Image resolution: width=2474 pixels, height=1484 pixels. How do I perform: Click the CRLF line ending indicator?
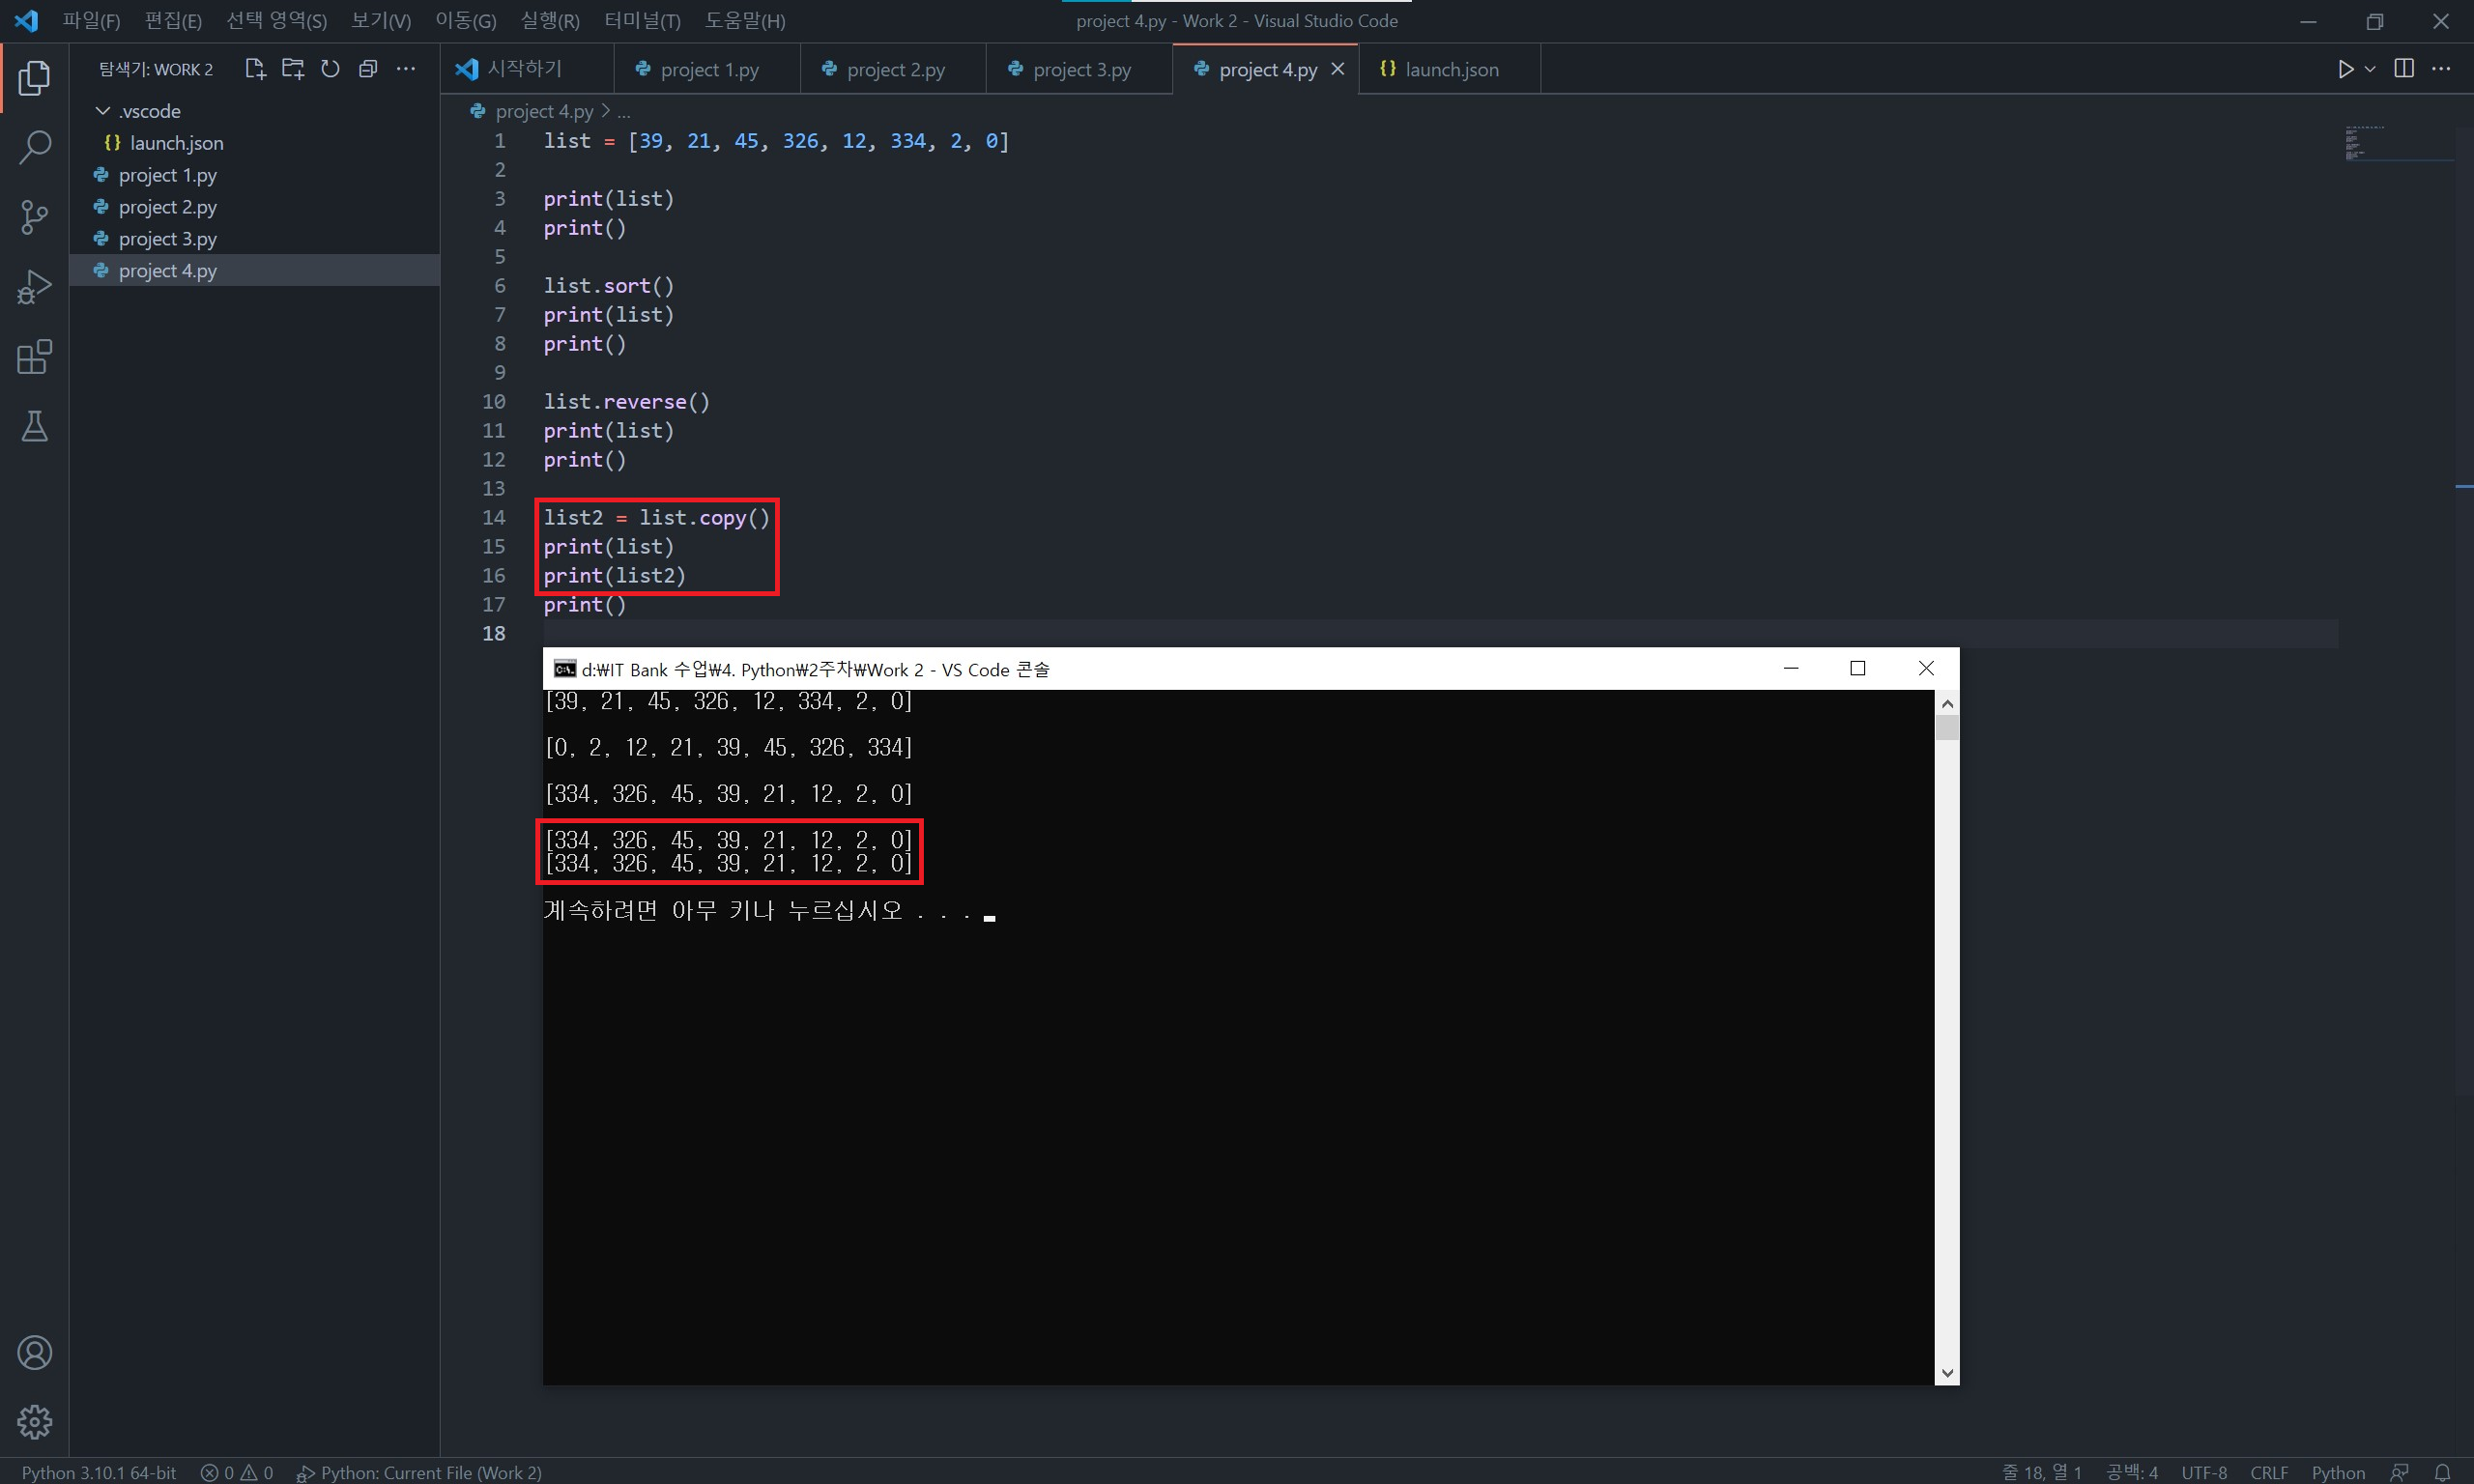(x=2268, y=1472)
